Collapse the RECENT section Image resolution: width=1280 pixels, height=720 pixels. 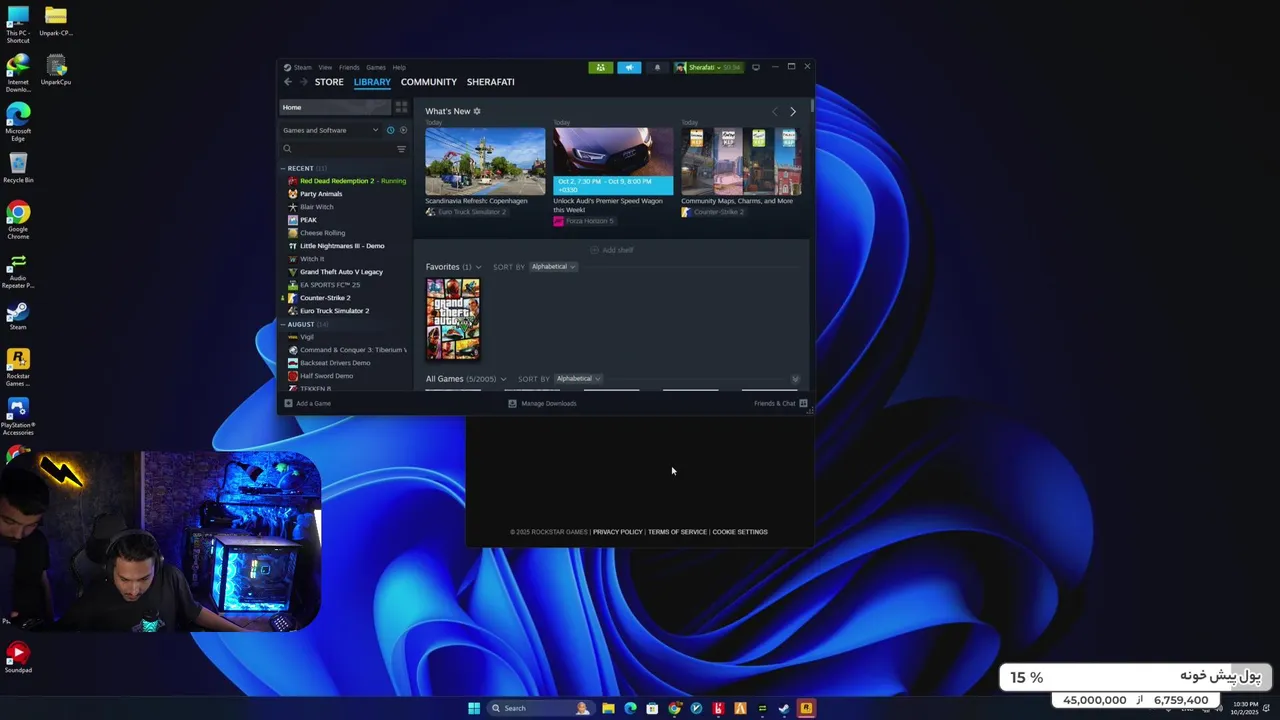[x=300, y=168]
